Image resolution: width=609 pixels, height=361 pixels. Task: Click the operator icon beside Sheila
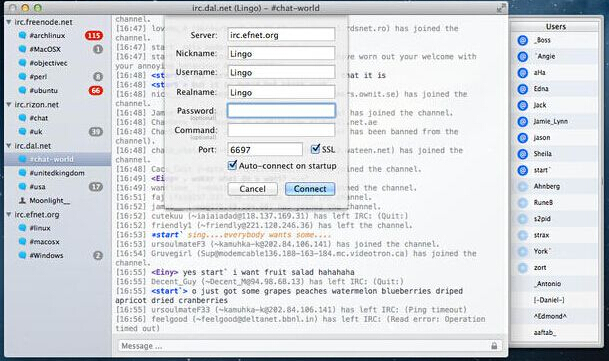[x=523, y=154]
